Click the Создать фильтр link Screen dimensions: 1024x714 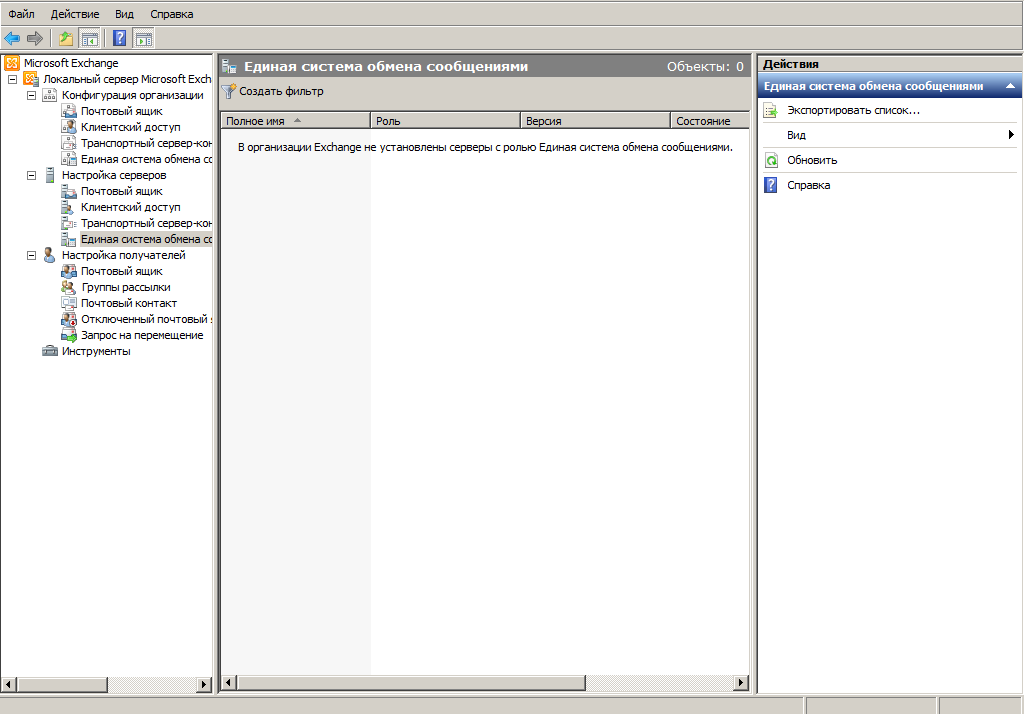coord(281,91)
